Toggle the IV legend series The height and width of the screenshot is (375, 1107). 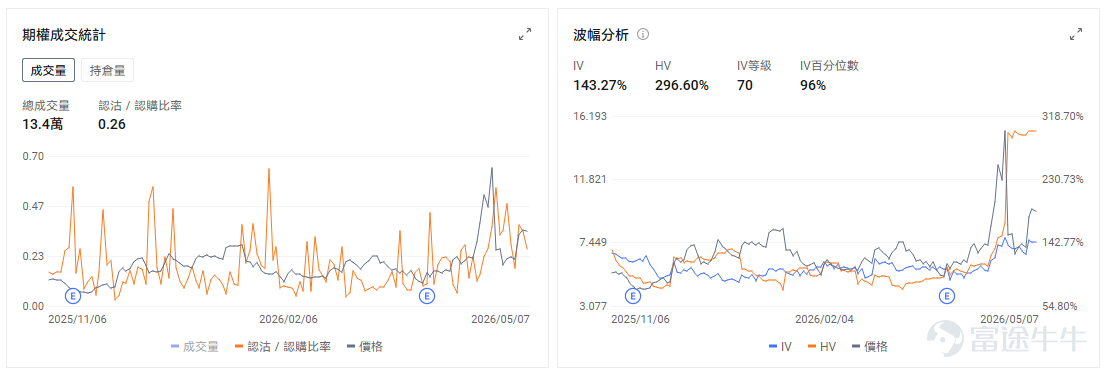779,347
